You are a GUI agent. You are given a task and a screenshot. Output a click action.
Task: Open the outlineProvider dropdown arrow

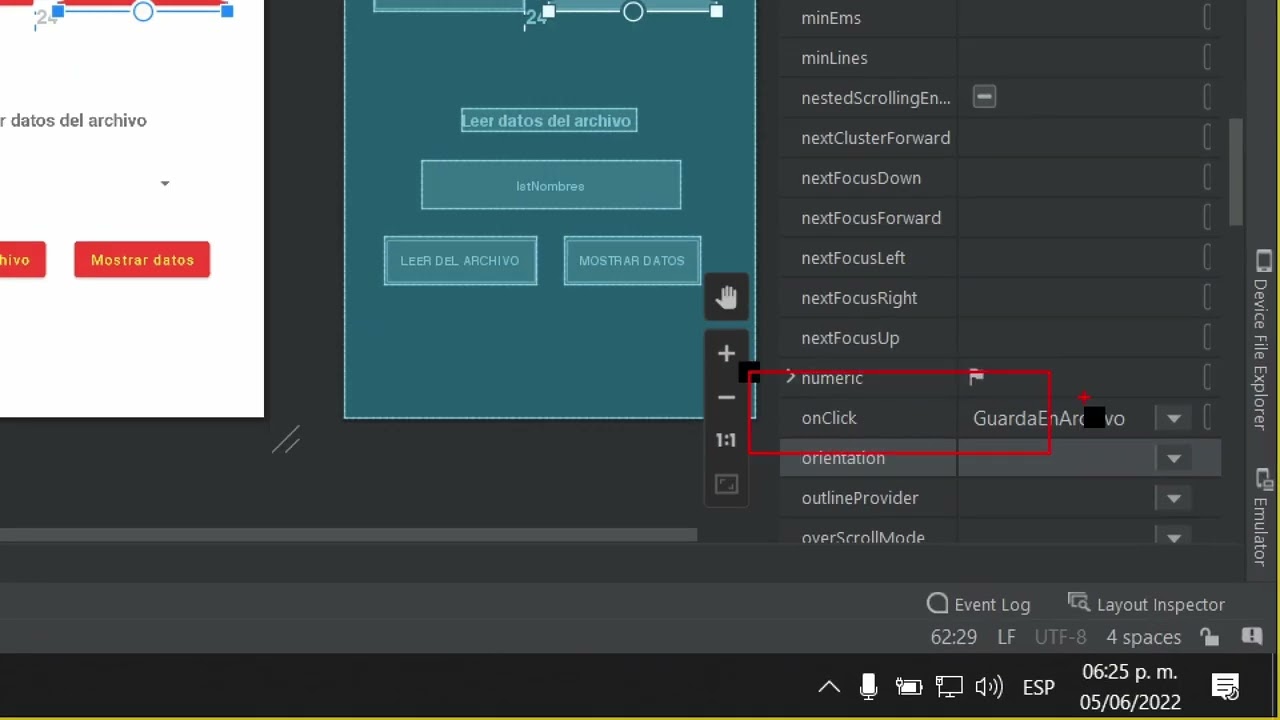click(1174, 498)
